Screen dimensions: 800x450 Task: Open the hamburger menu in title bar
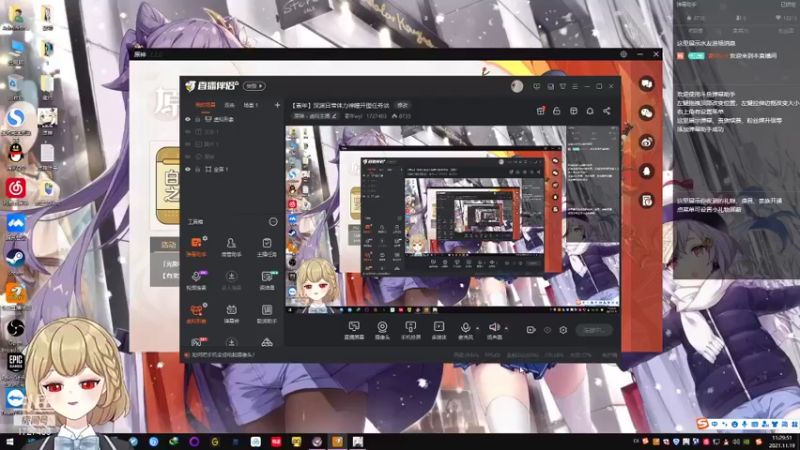pos(575,86)
